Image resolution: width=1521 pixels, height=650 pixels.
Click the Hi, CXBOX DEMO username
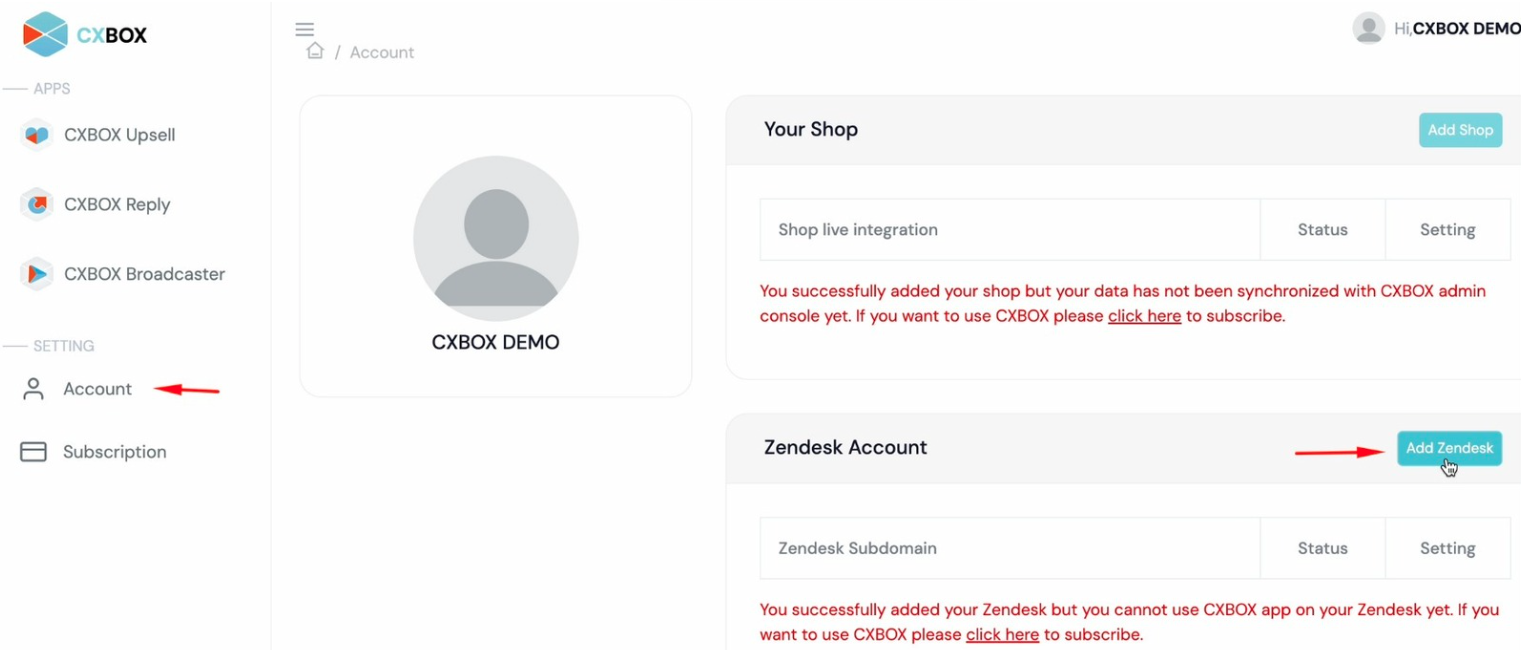(1457, 29)
